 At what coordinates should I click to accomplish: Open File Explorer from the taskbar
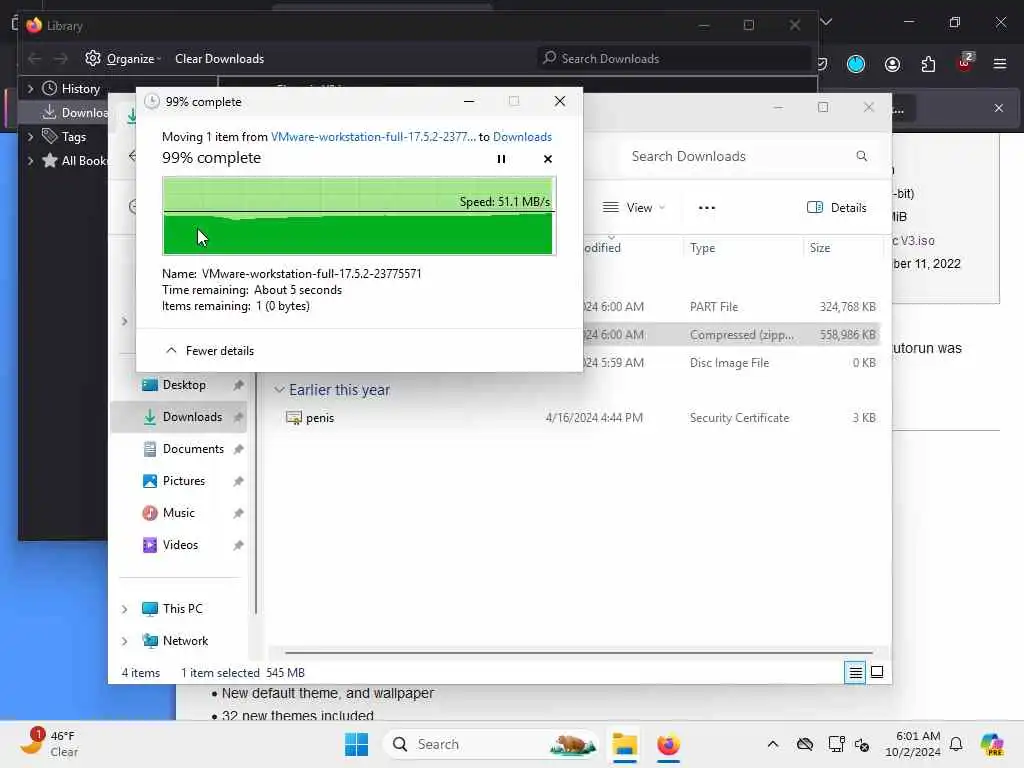(624, 744)
